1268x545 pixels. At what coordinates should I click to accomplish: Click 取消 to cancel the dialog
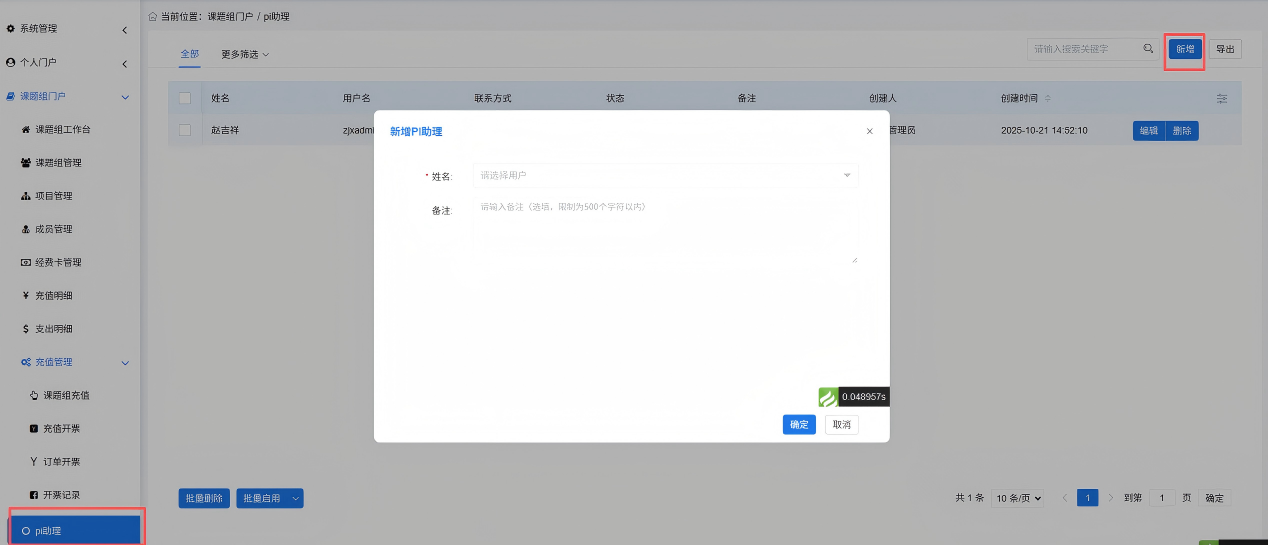(x=841, y=425)
